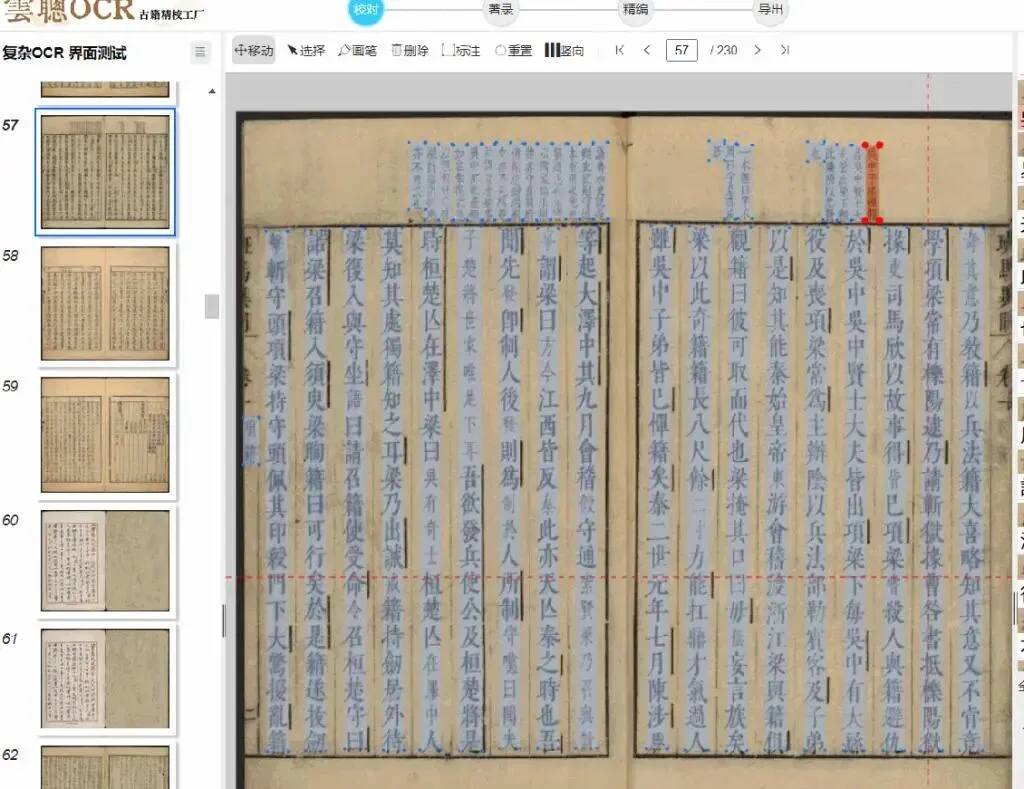Go to the previous page
The height and width of the screenshot is (789, 1024).
coord(647,50)
